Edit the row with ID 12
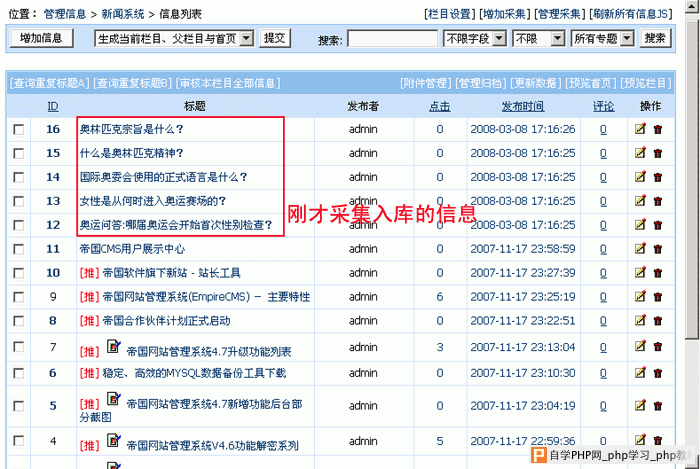 pyautogui.click(x=640, y=224)
